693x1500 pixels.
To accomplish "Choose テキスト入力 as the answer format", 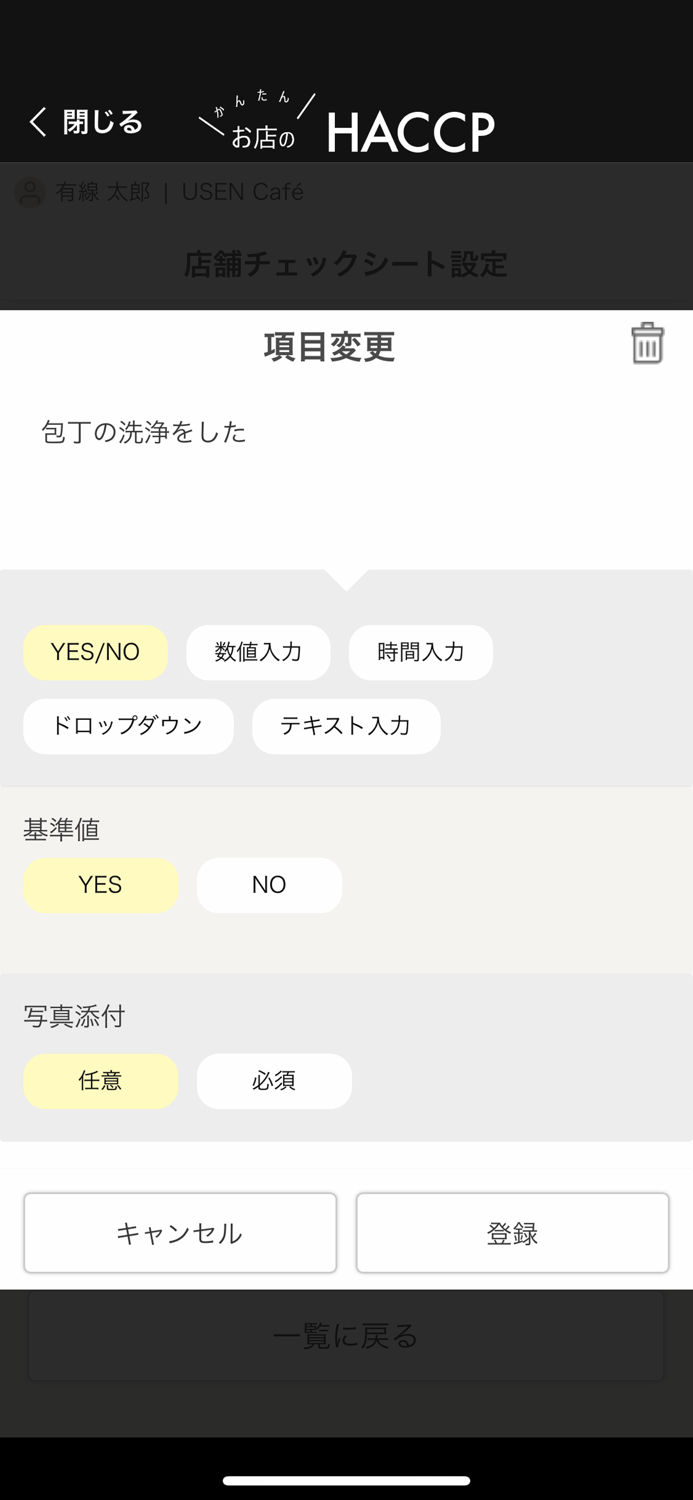I will click(346, 727).
